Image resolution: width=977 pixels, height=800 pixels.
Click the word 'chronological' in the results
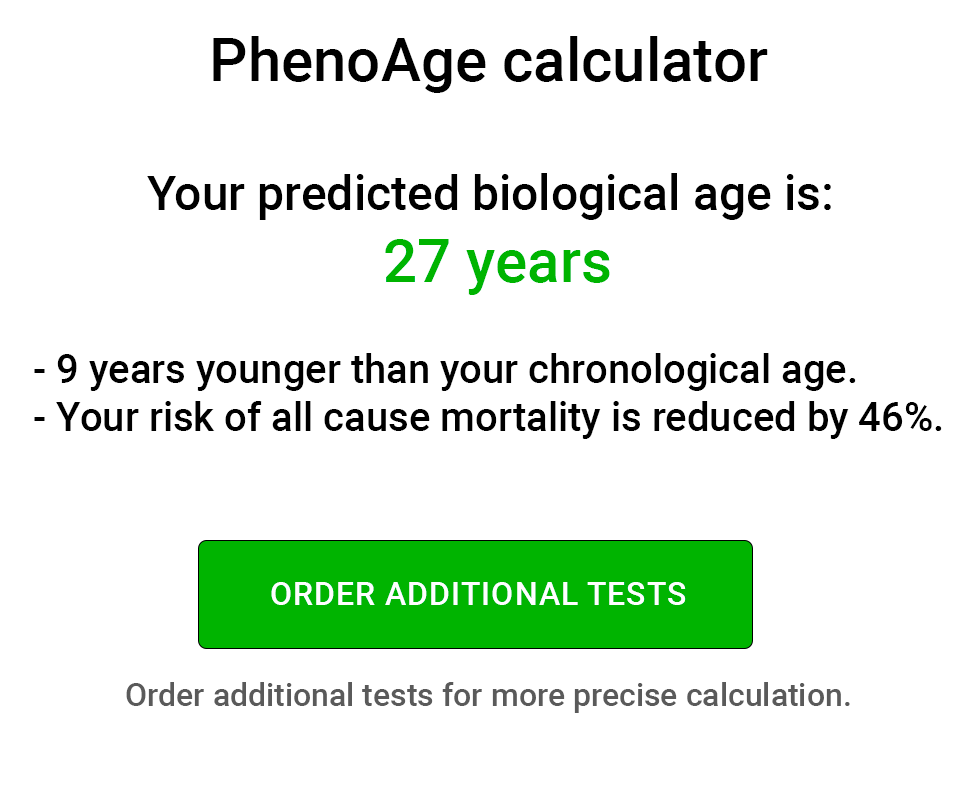[649, 369]
